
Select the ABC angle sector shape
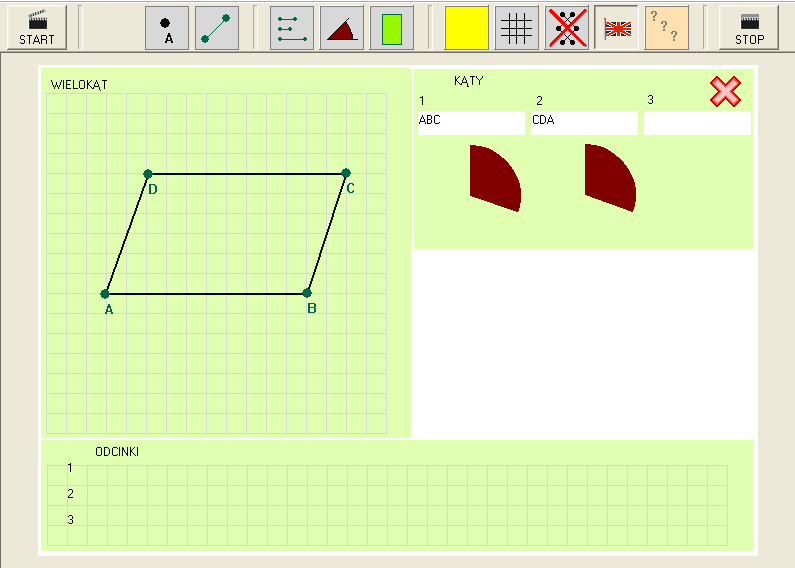tap(493, 178)
